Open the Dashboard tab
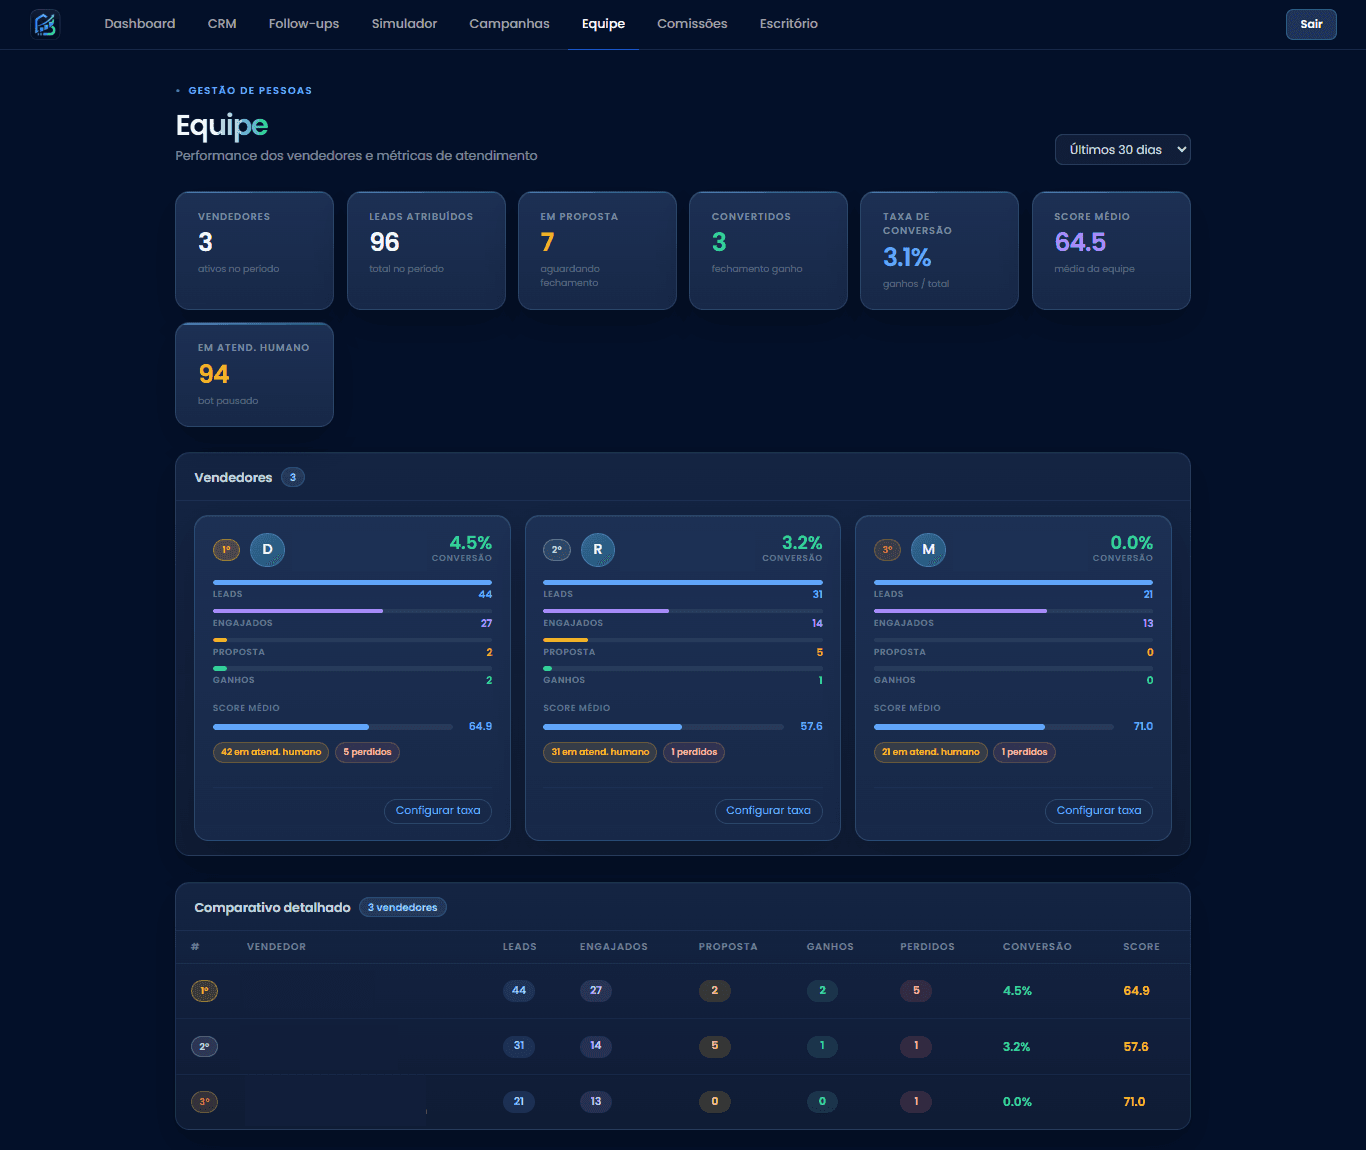The image size is (1366, 1150). 140,24
